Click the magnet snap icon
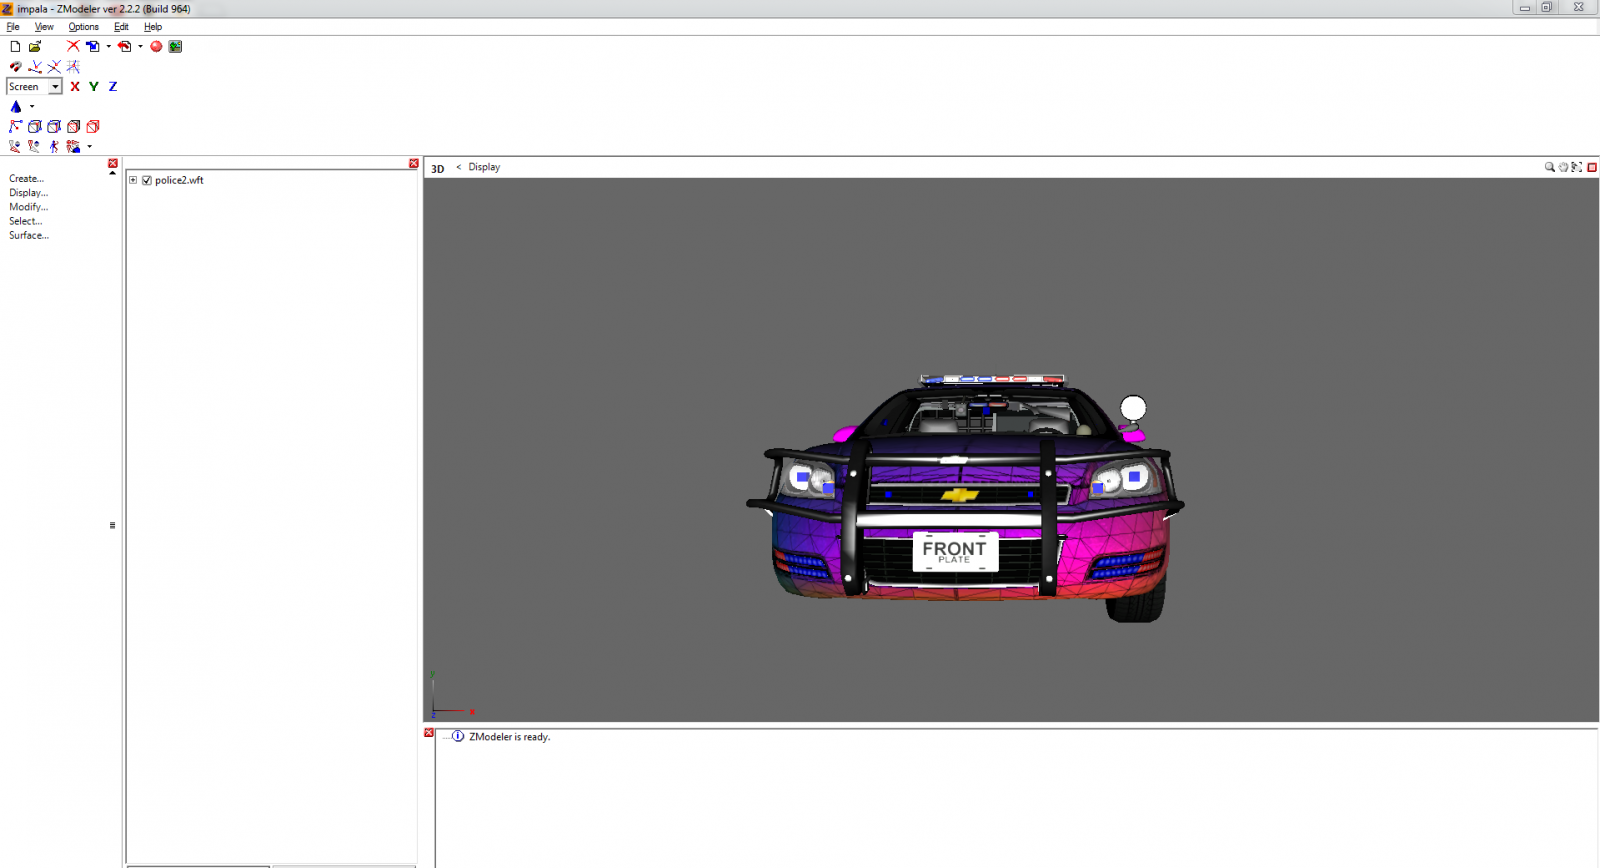The width and height of the screenshot is (1600, 868). (15, 67)
